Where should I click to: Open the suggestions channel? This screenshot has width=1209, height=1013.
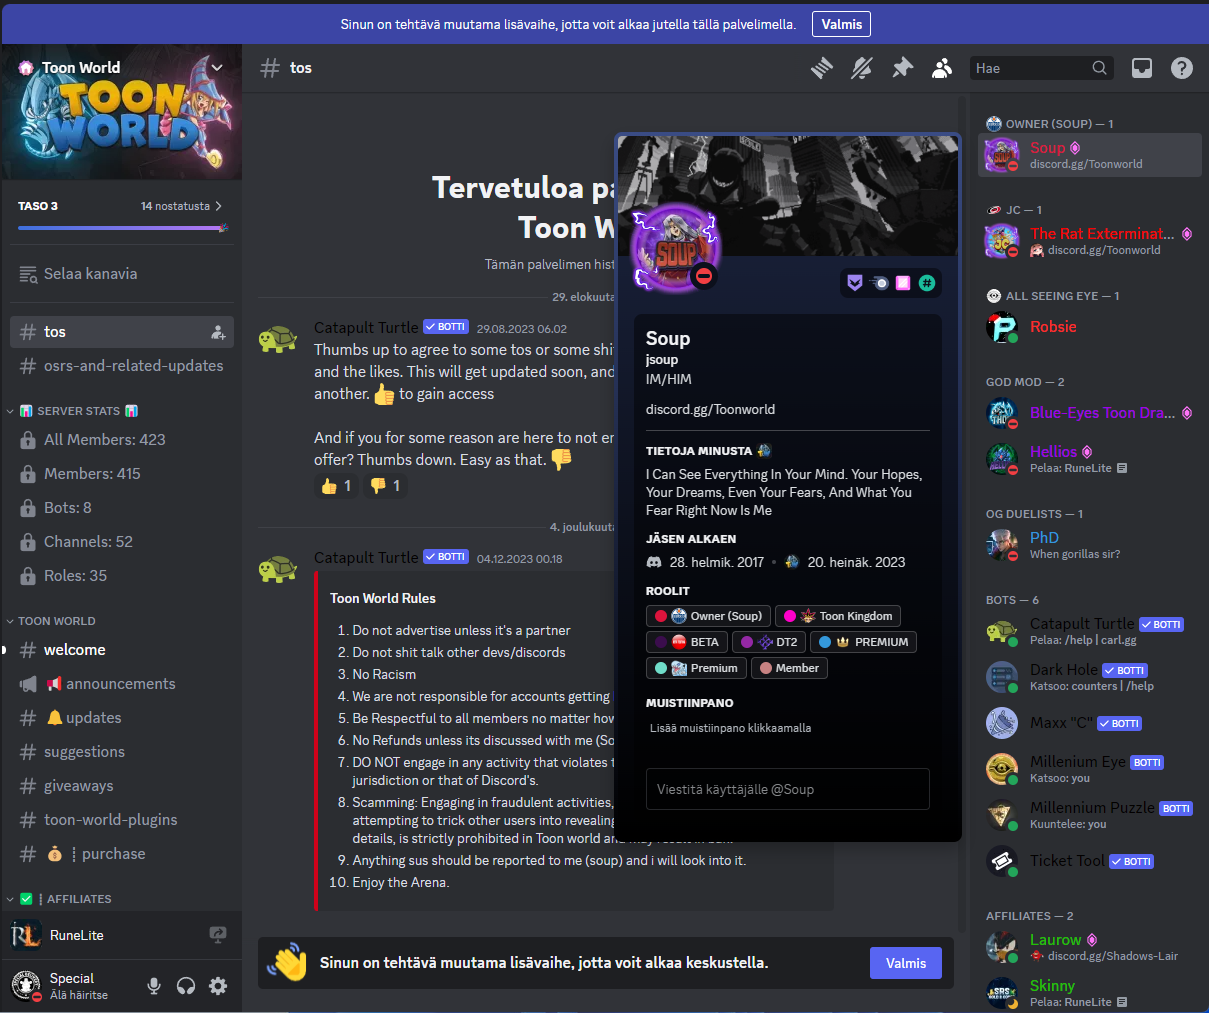coord(122,752)
